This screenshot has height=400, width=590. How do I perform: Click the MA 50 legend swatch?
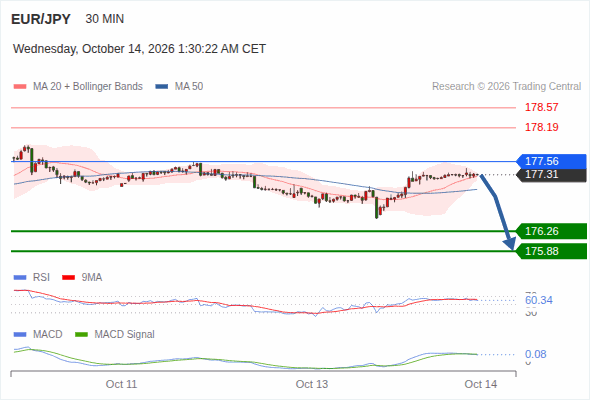click(x=162, y=87)
